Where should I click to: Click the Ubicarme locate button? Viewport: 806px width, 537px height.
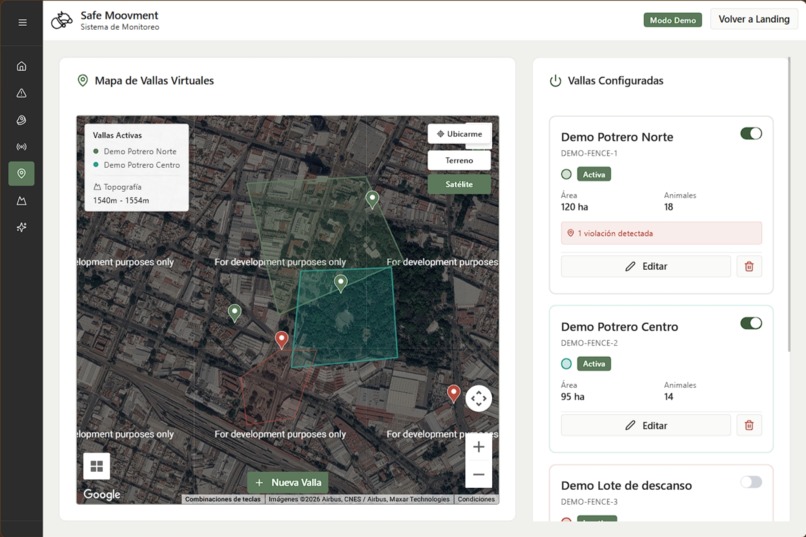click(459, 134)
